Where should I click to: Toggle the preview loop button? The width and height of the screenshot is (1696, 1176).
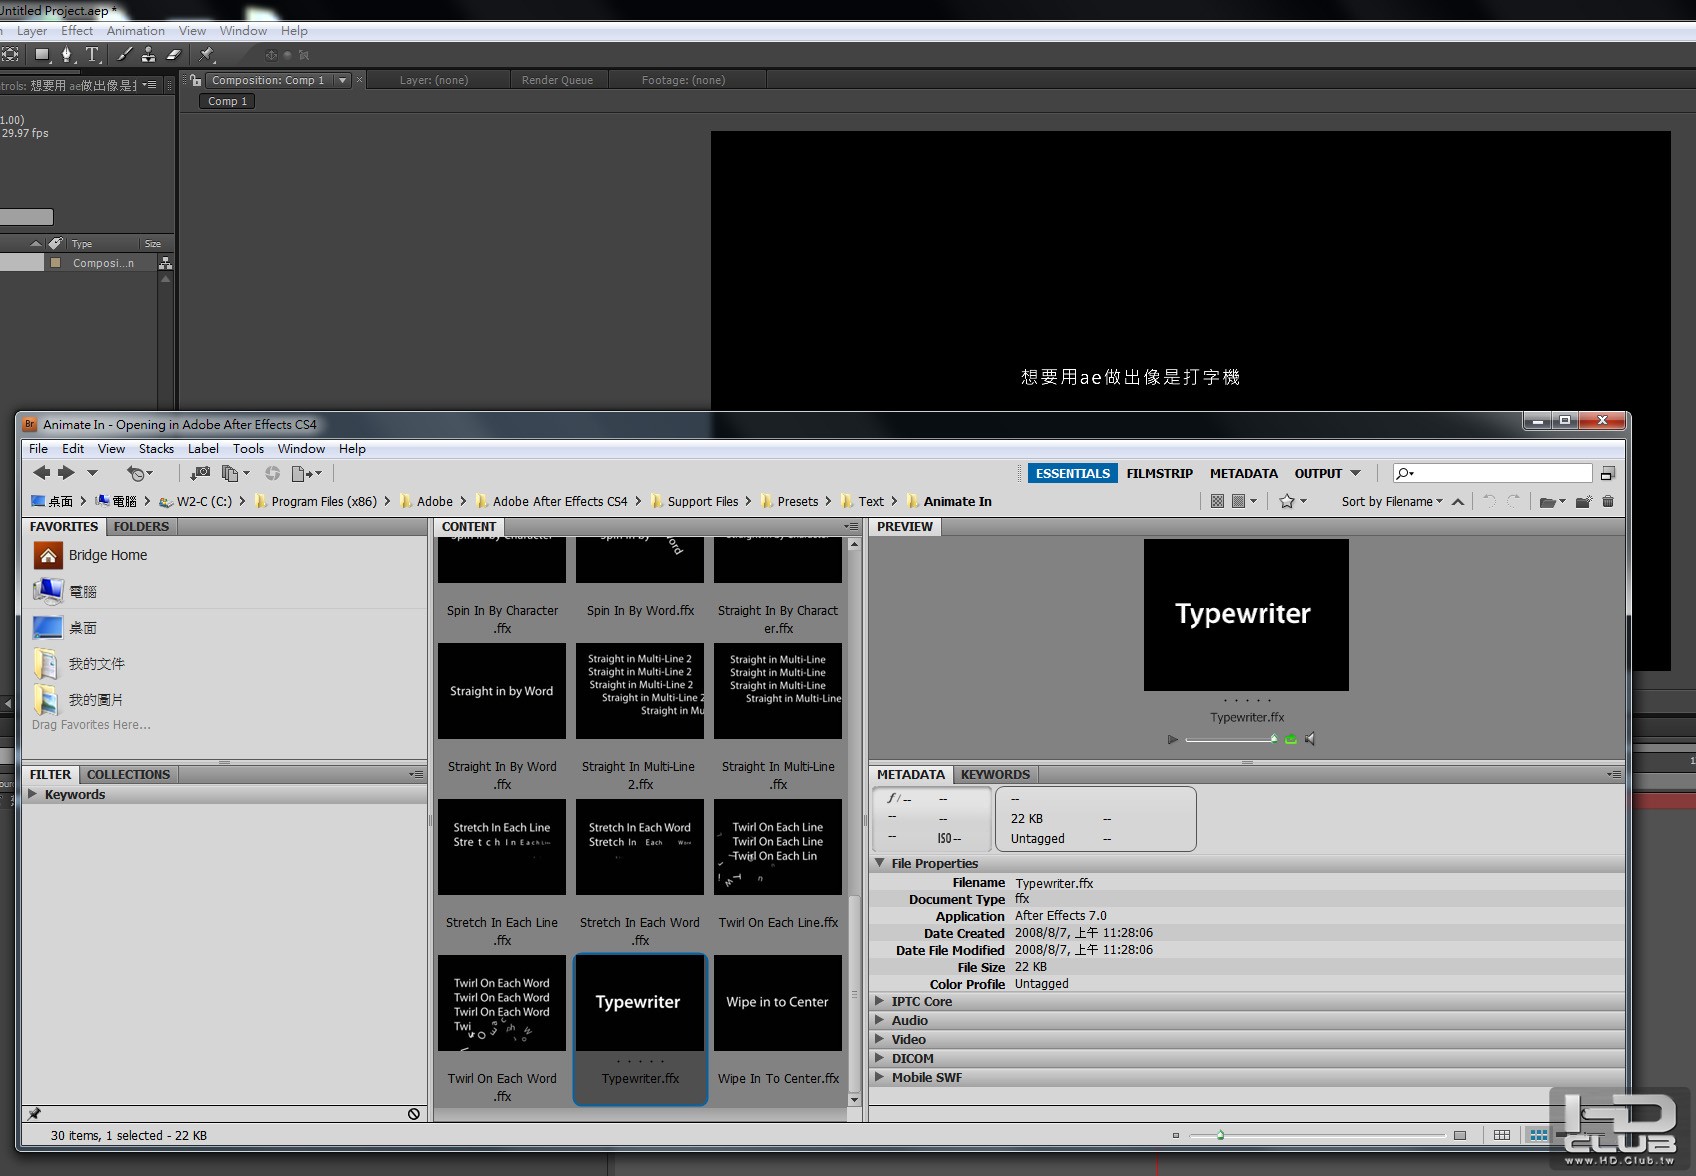point(1290,739)
